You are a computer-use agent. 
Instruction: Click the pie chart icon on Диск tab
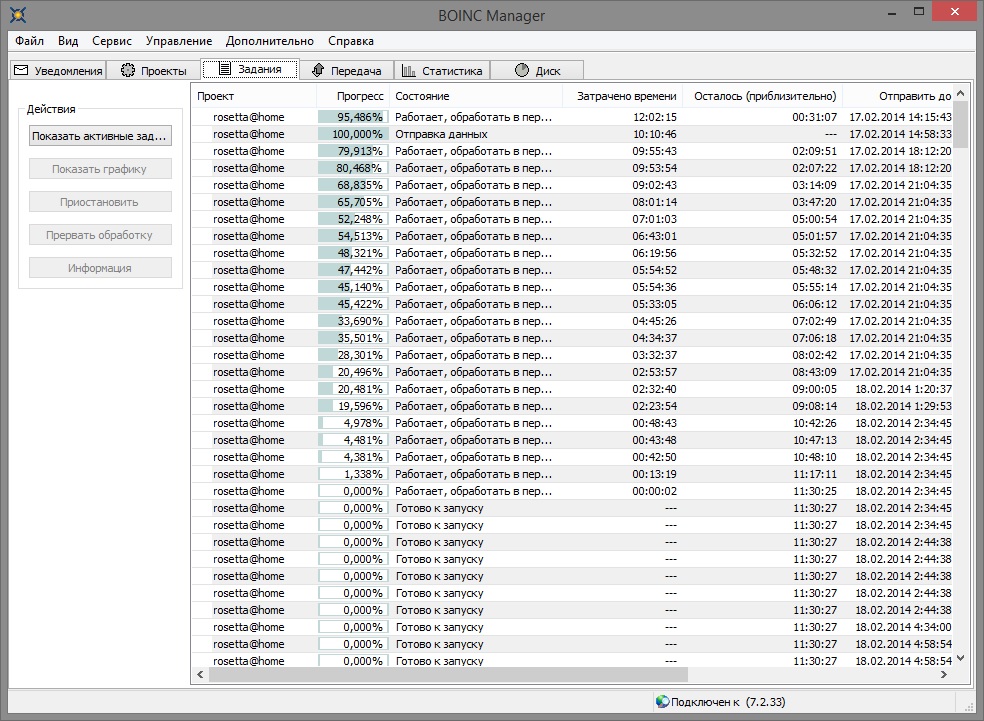(x=522, y=70)
